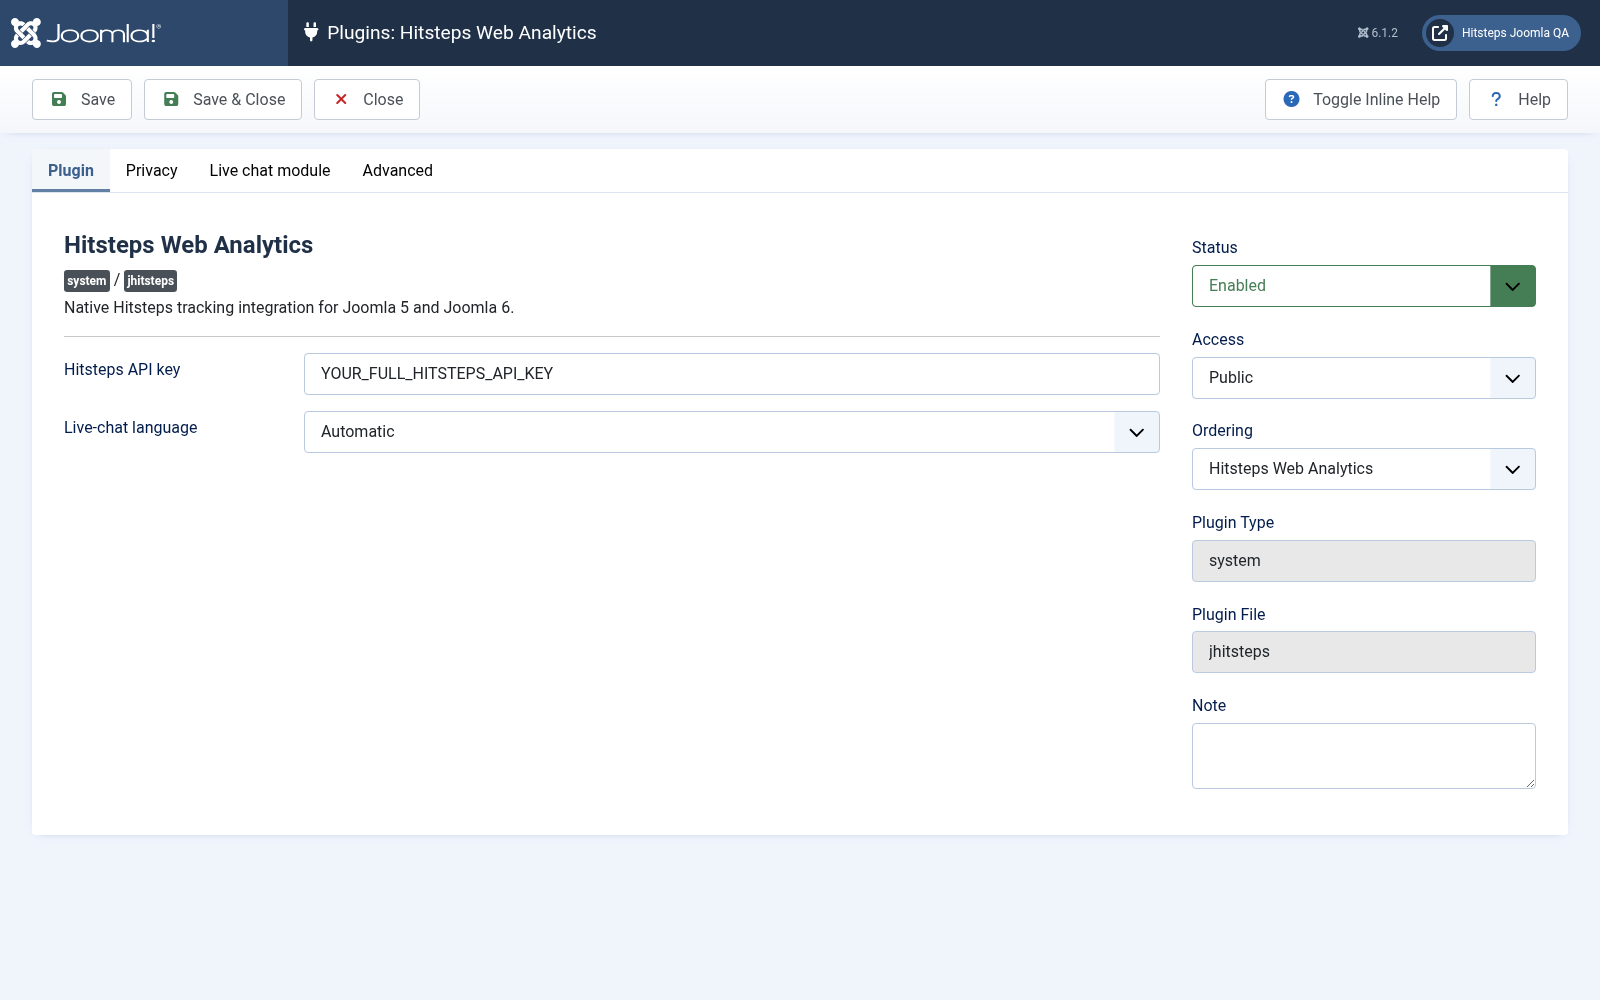Image resolution: width=1600 pixels, height=1000 pixels.
Task: Save the plugin settings
Action: pyautogui.click(x=82, y=99)
